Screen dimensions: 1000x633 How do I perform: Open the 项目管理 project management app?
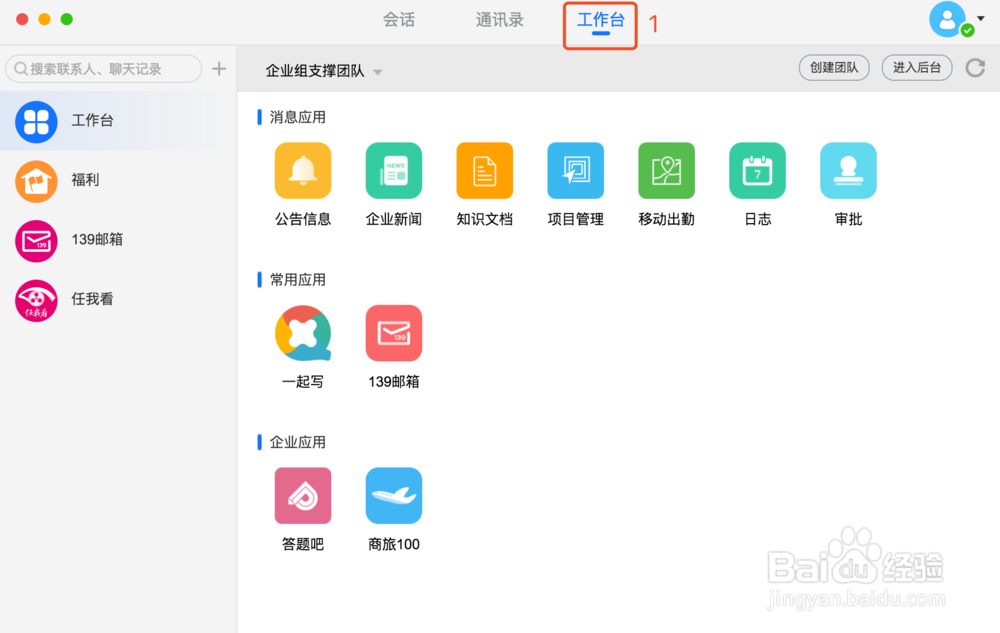click(x=575, y=170)
